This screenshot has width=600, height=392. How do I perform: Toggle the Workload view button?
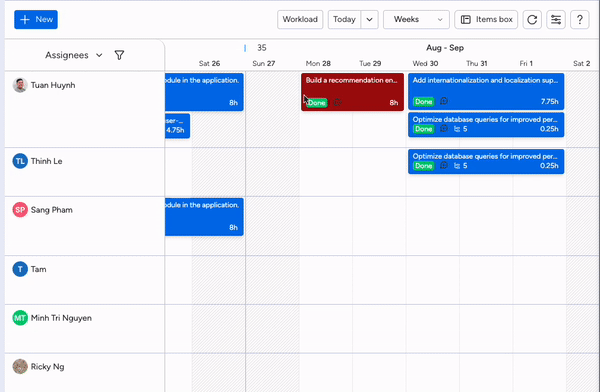(300, 20)
